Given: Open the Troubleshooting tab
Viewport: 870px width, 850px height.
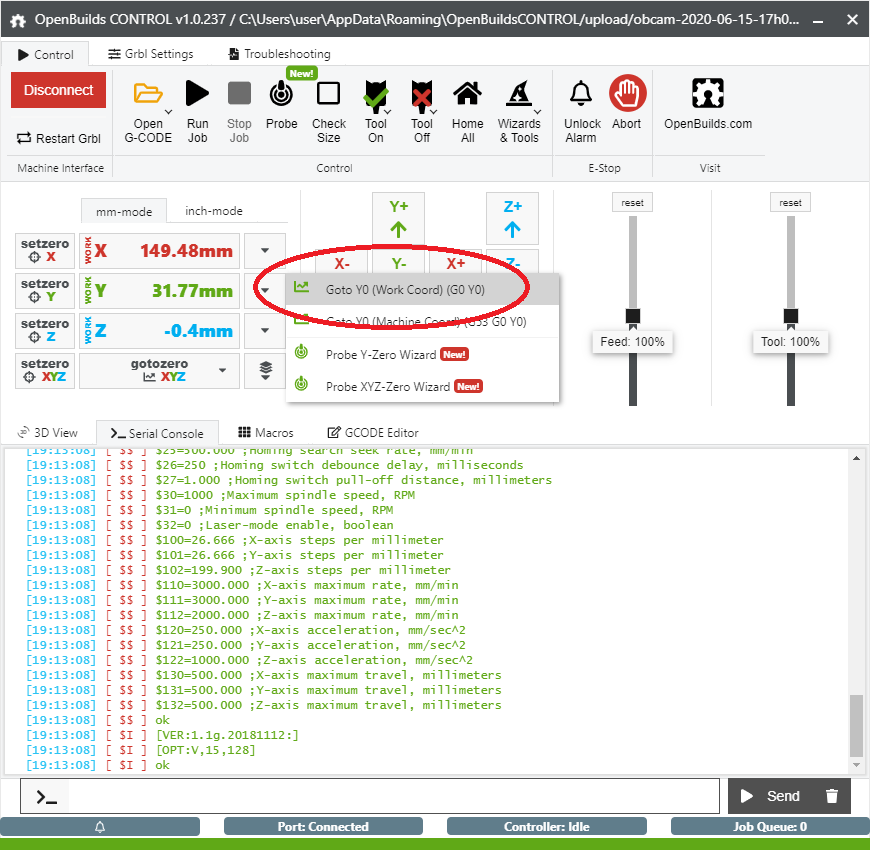Looking at the screenshot, I should (x=279, y=54).
